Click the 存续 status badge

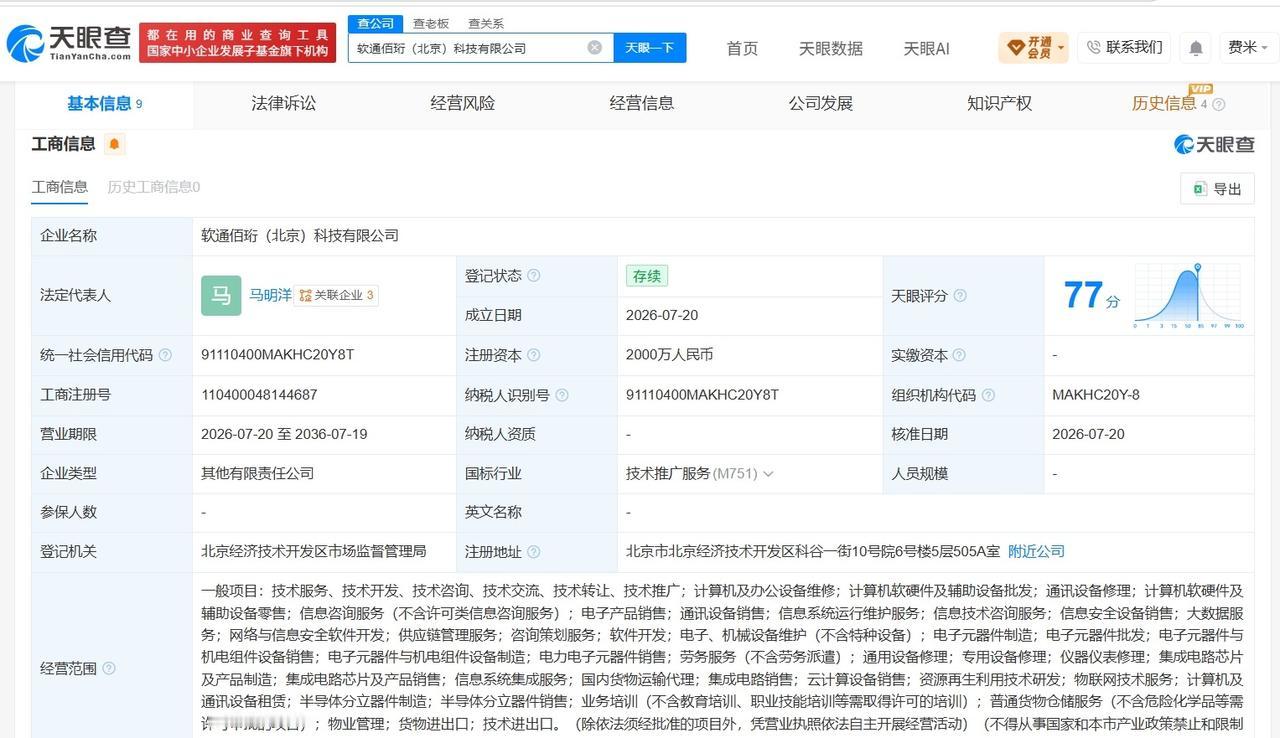(647, 276)
